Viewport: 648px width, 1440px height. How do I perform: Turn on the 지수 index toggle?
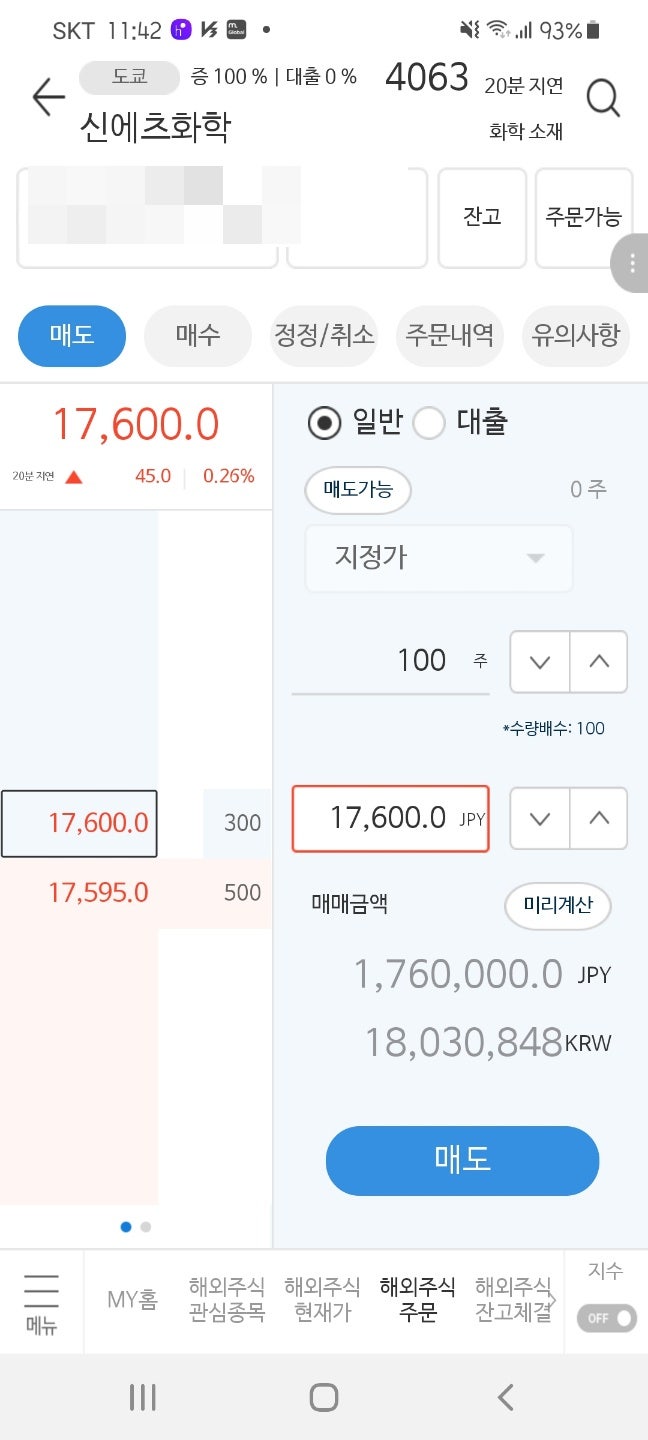[605, 1318]
